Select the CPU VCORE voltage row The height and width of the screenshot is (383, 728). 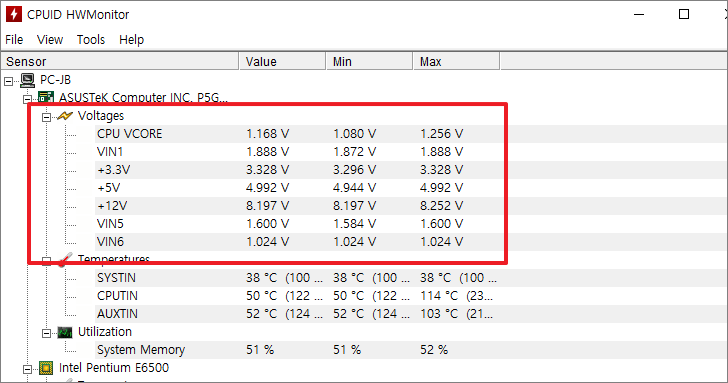(x=297, y=134)
